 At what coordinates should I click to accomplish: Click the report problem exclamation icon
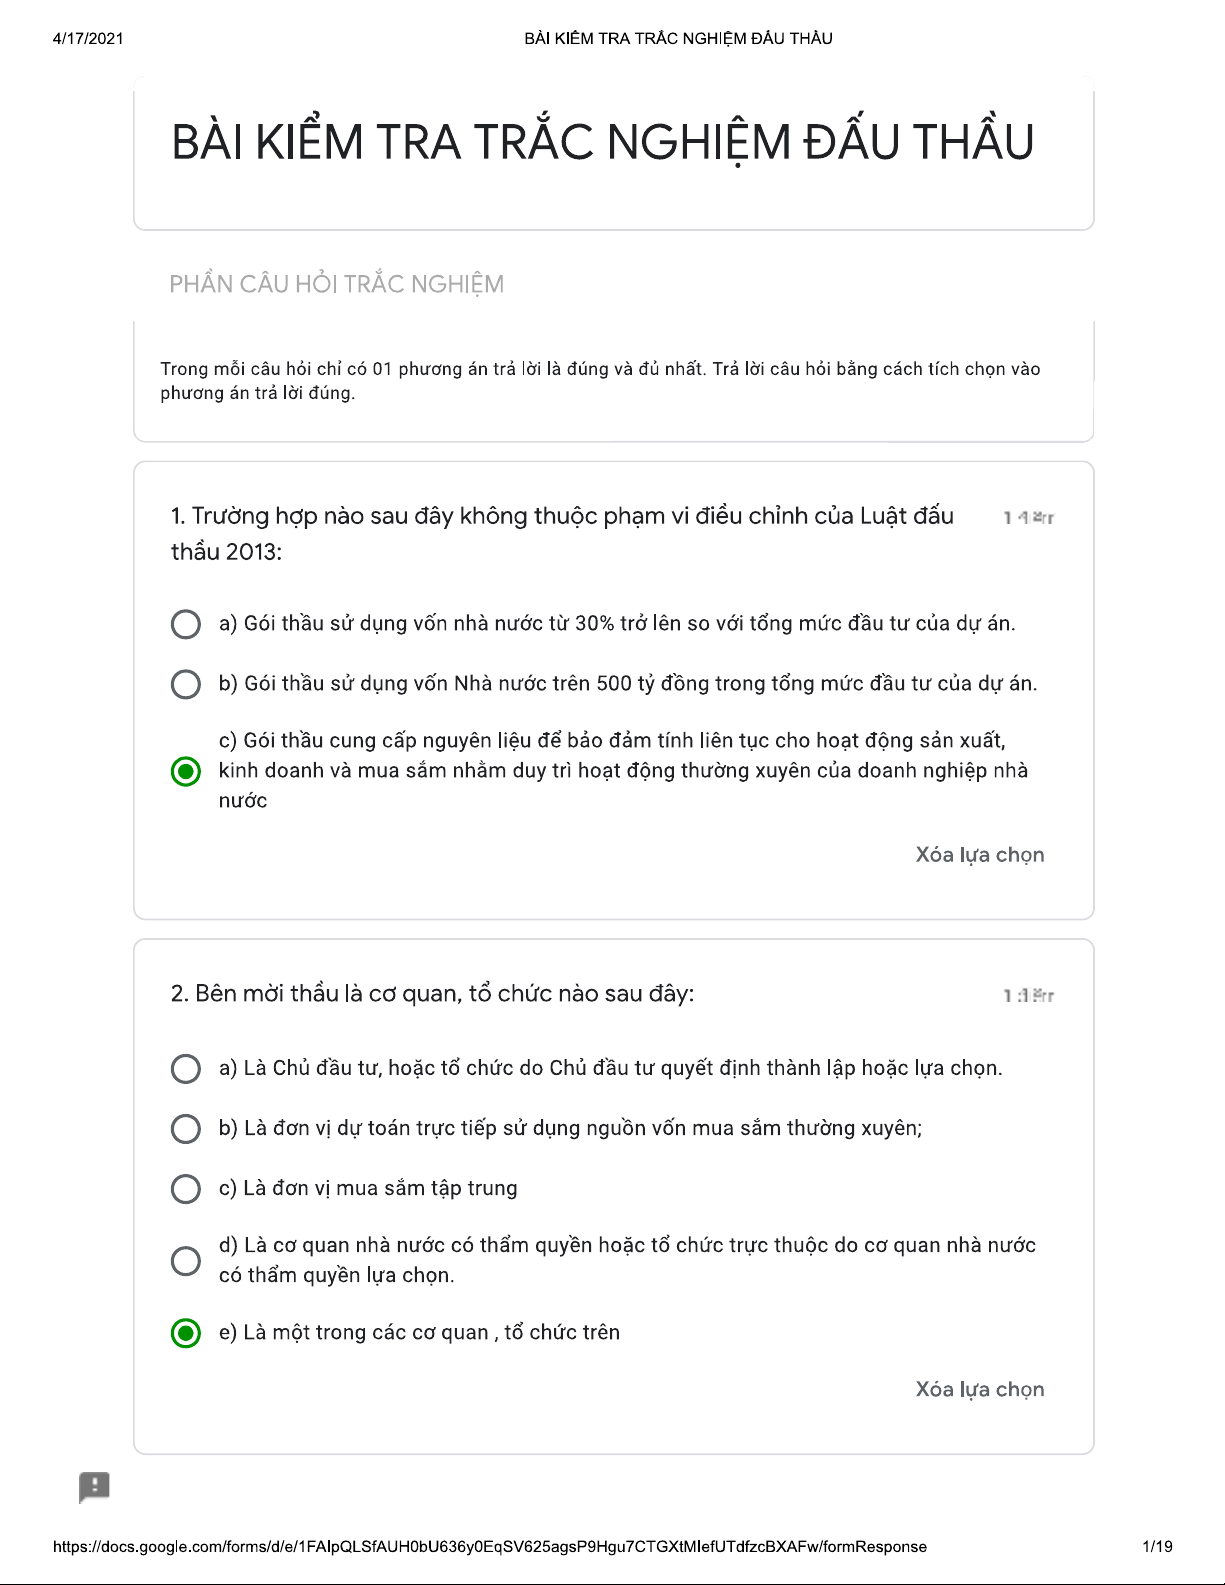tap(94, 1486)
